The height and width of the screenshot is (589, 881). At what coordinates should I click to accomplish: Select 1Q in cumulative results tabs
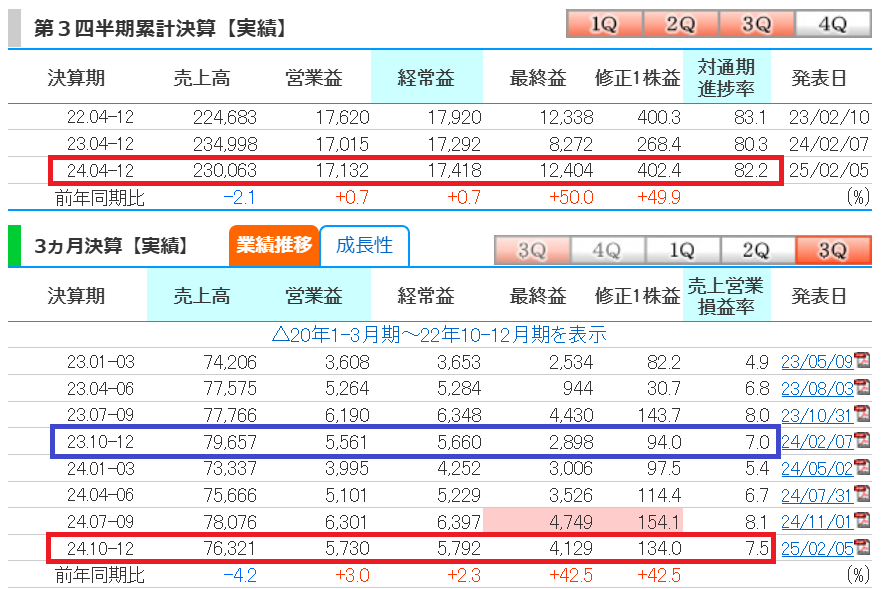(x=605, y=24)
